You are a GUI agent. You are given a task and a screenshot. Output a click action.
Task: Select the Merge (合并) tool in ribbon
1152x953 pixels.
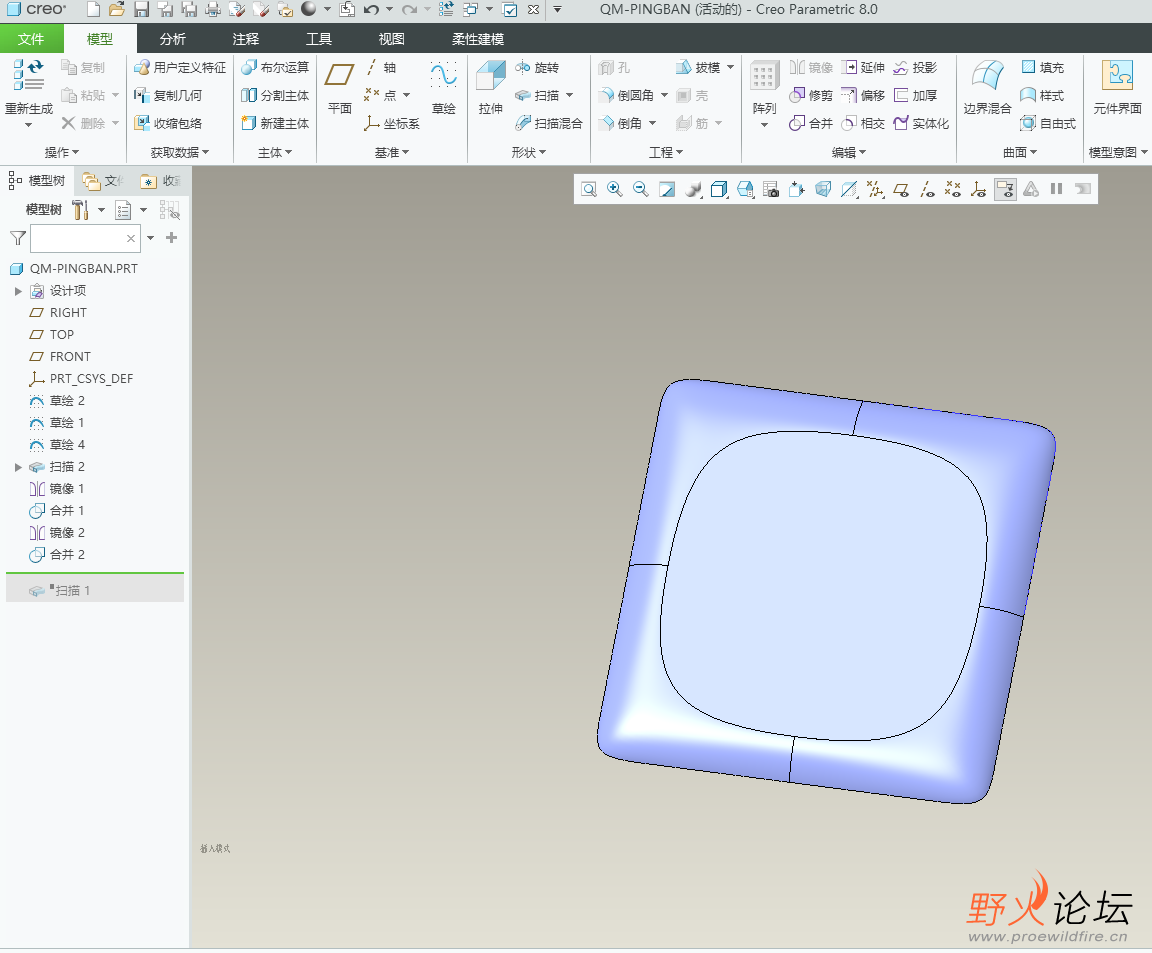click(x=811, y=123)
